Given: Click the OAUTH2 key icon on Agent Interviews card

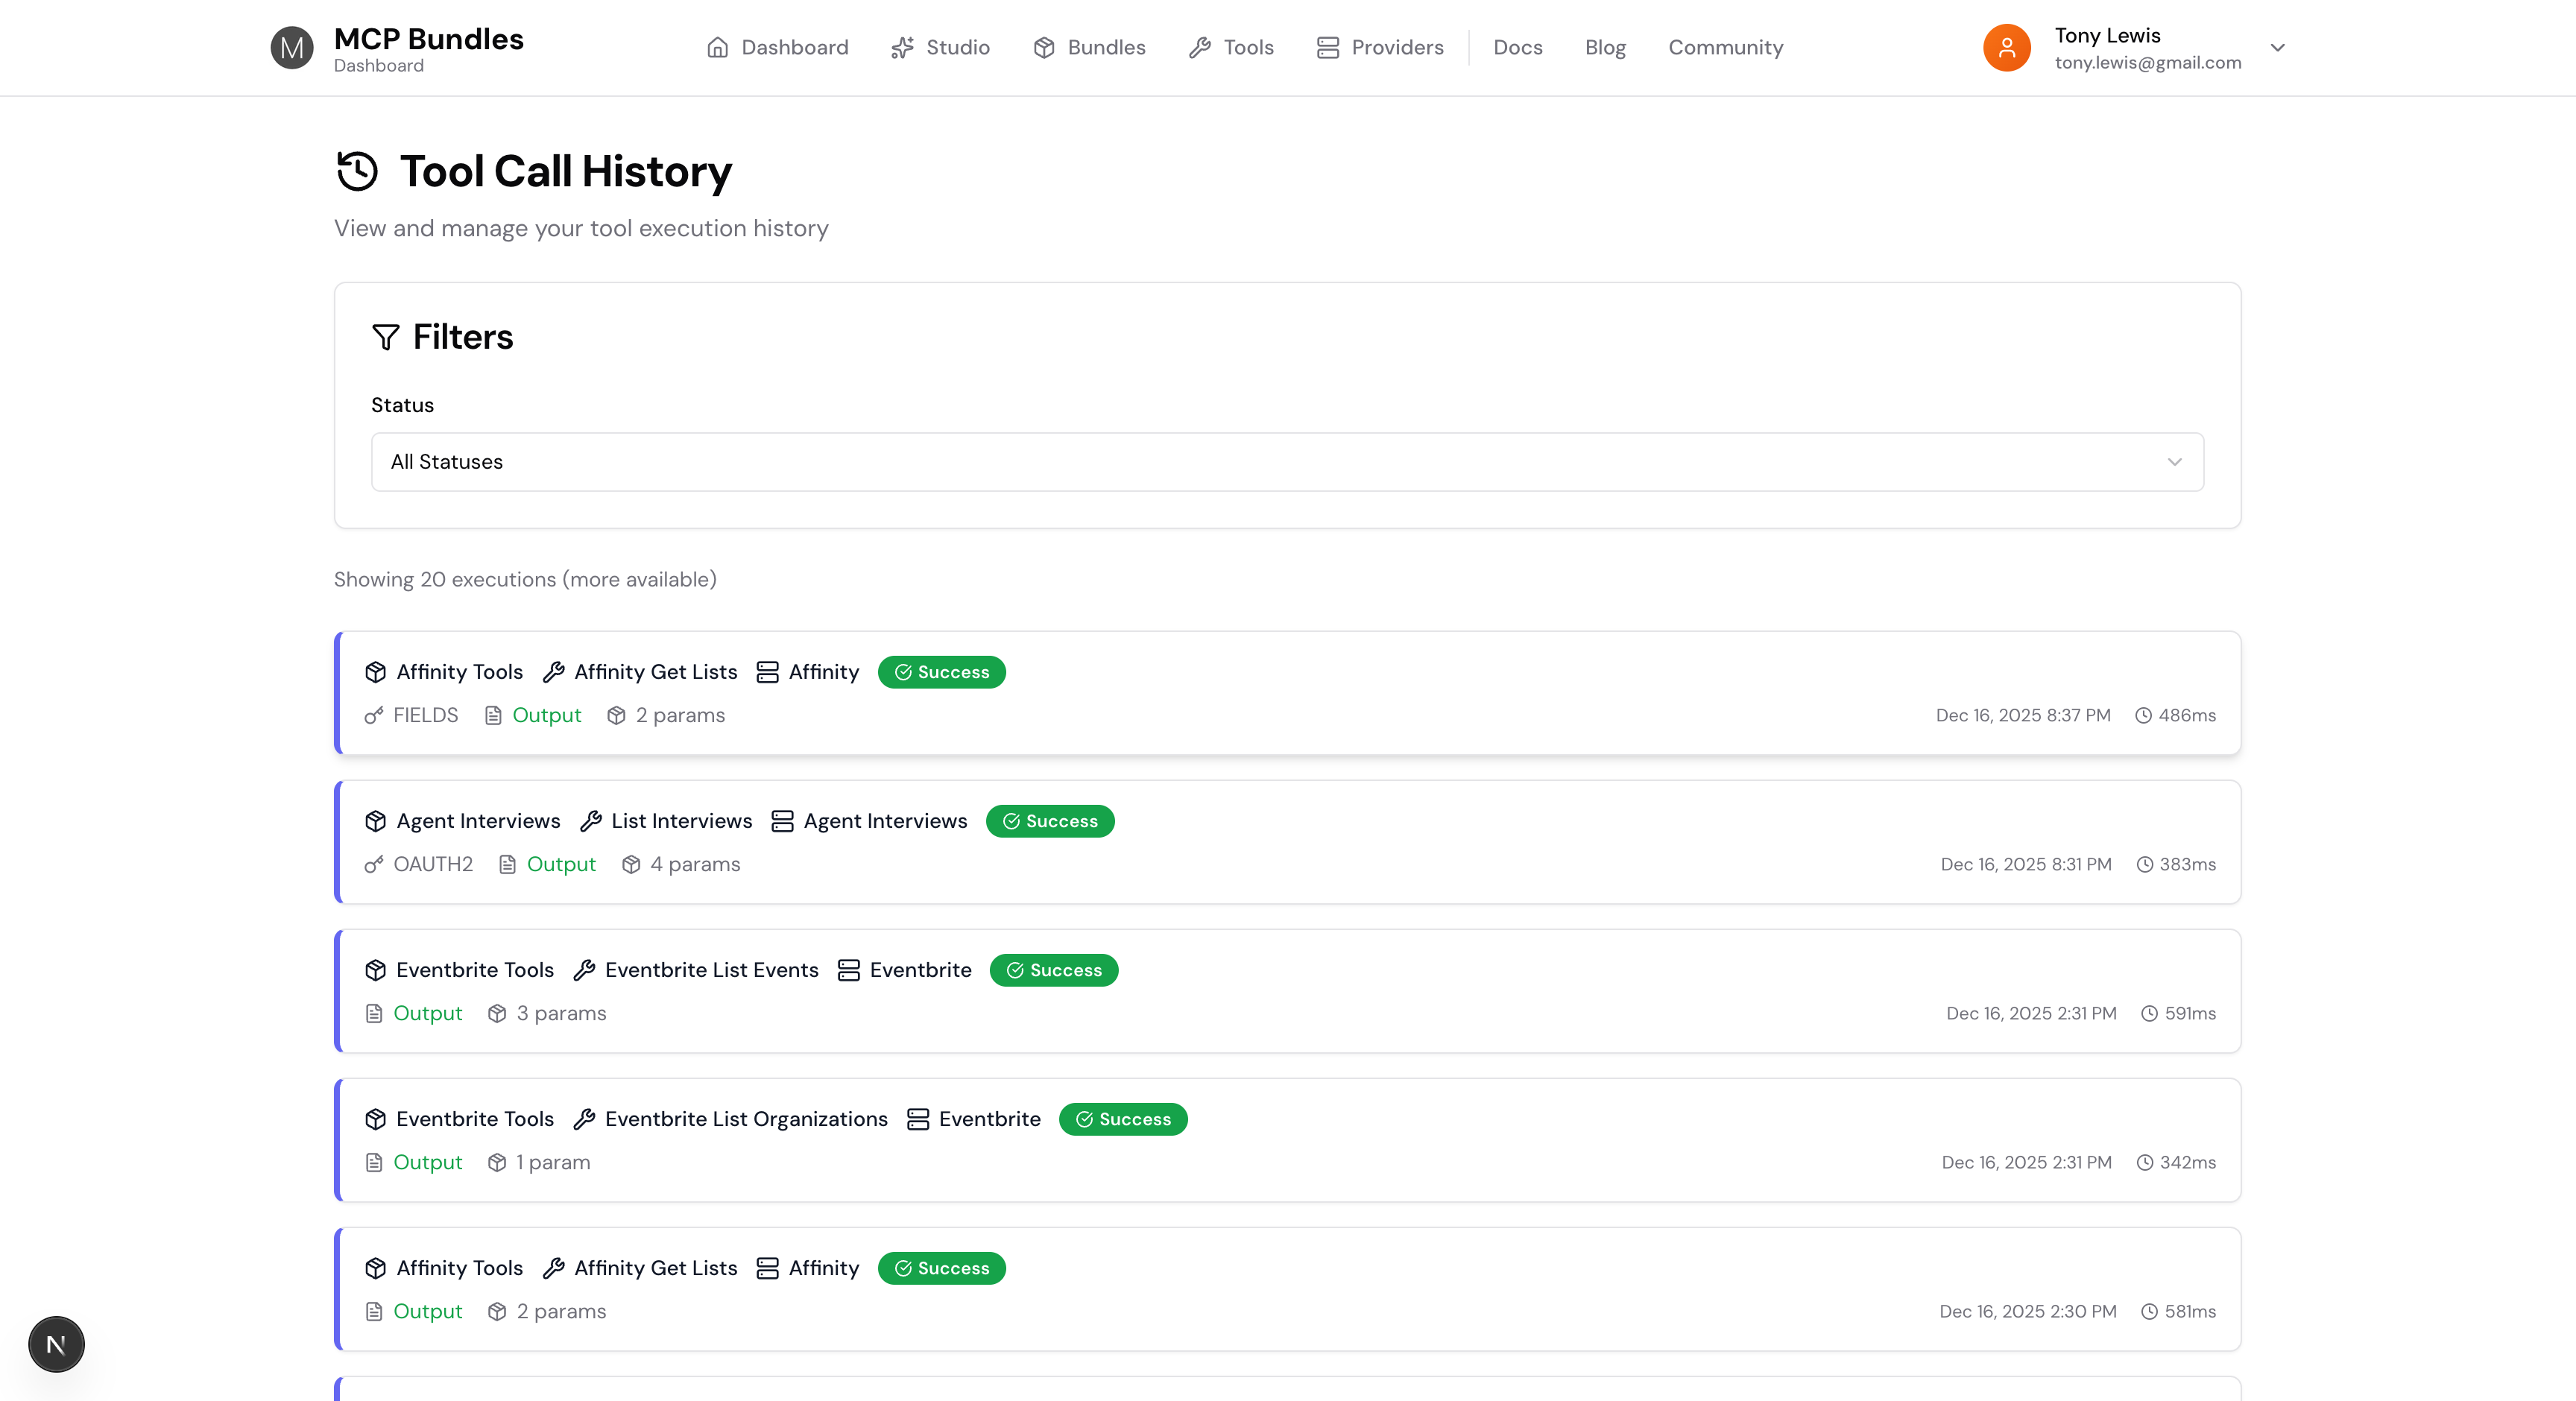Looking at the screenshot, I should pyautogui.click(x=374, y=864).
